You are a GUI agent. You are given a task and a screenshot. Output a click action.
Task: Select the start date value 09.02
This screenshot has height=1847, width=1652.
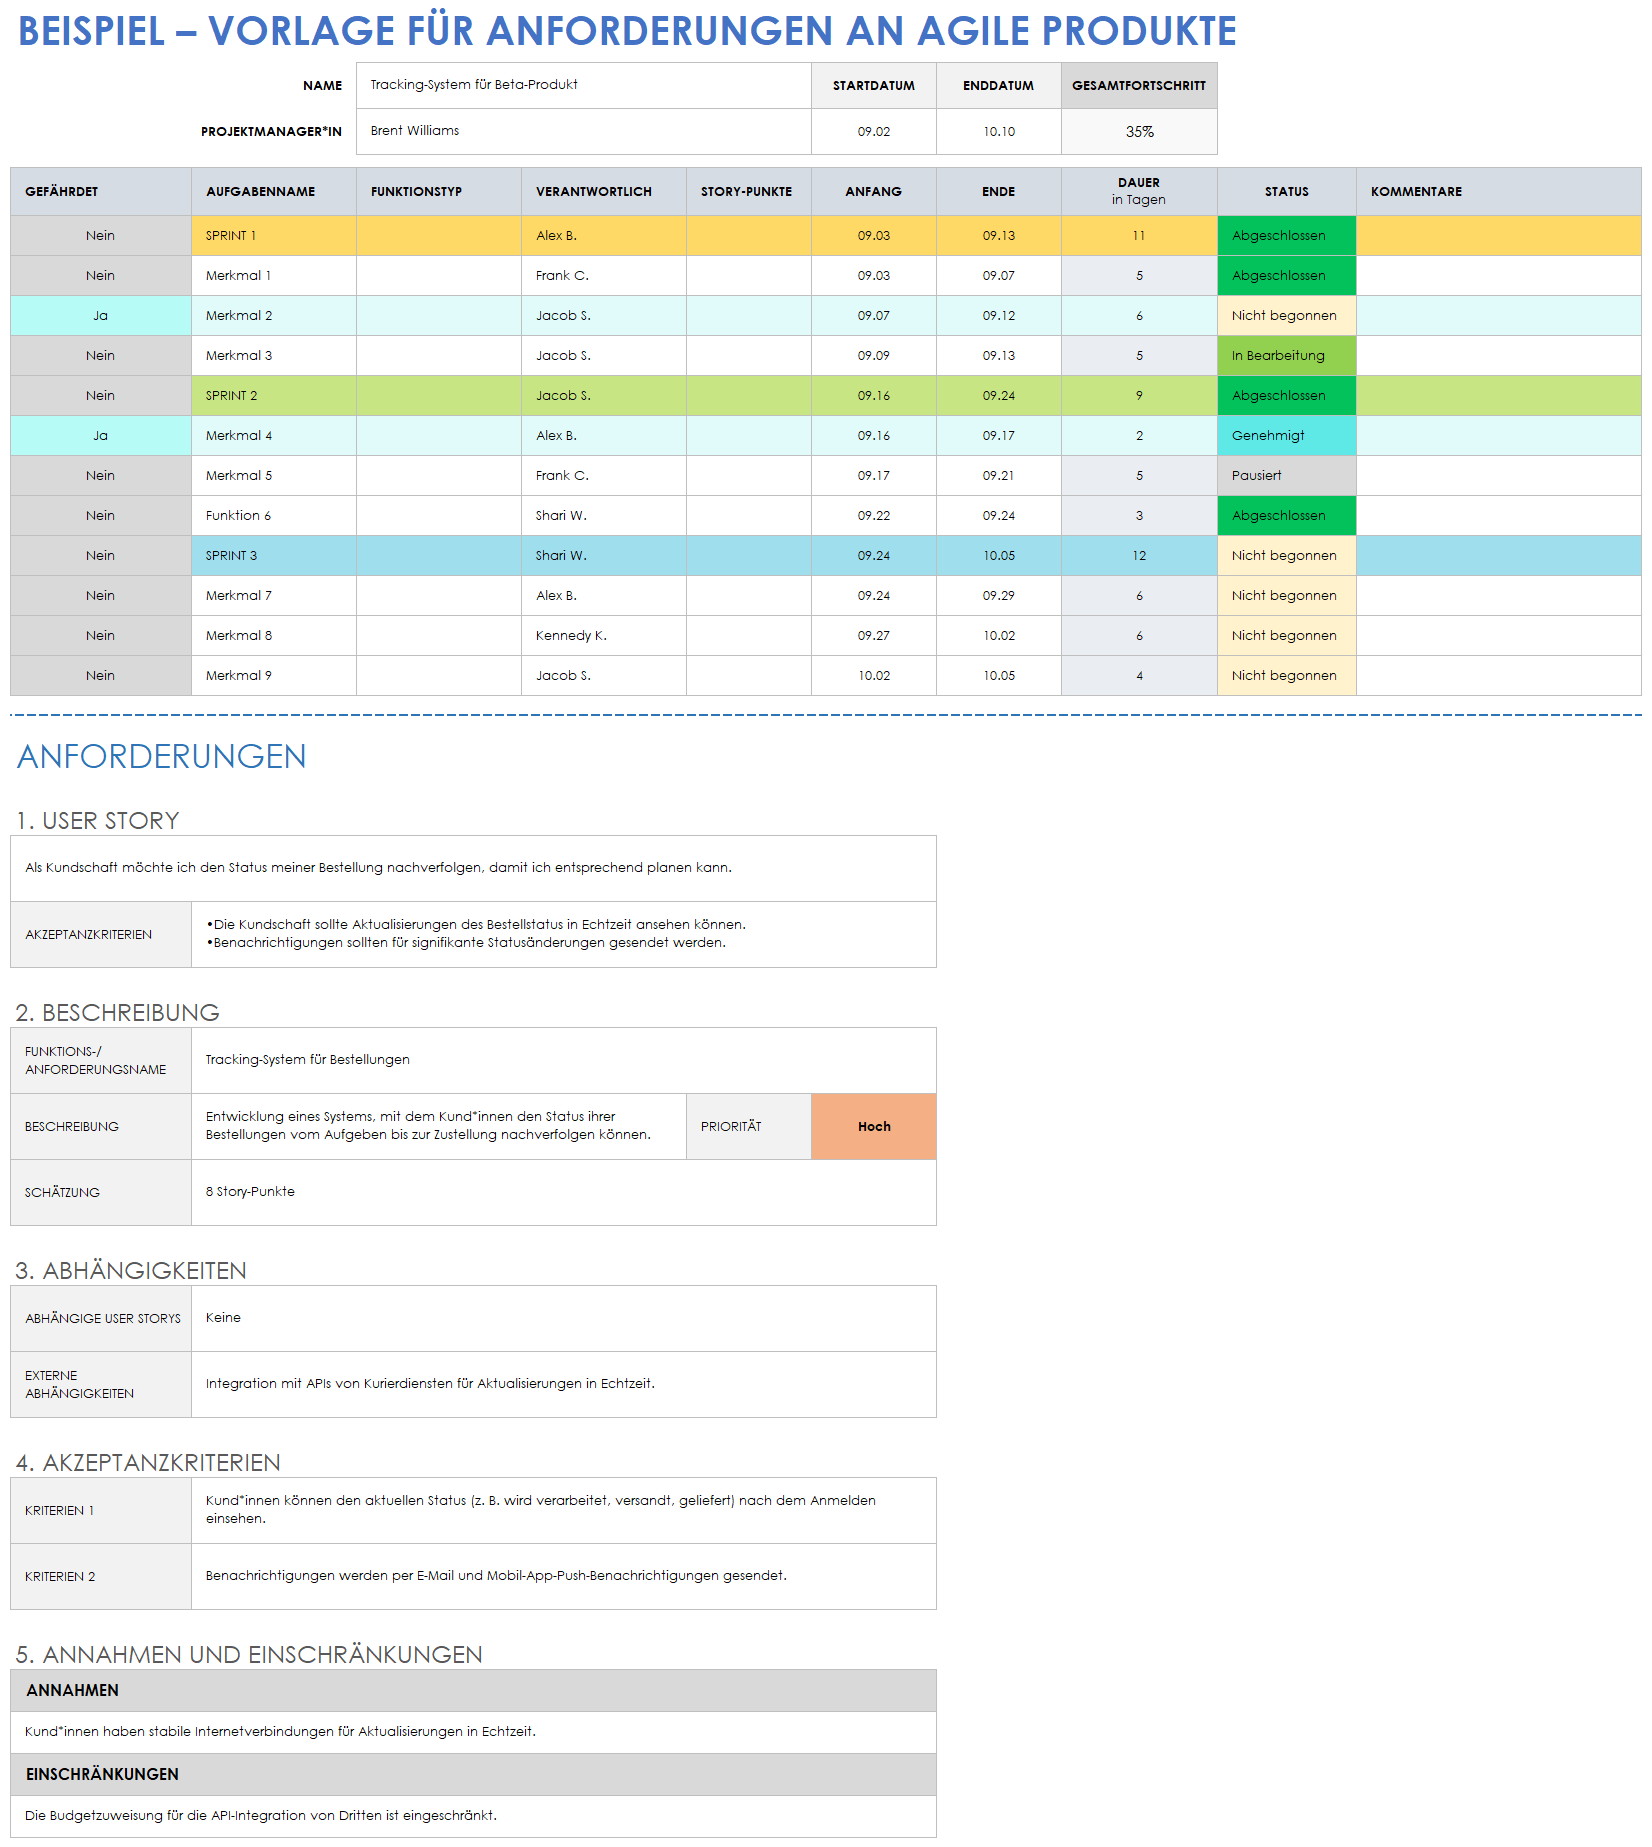873,131
